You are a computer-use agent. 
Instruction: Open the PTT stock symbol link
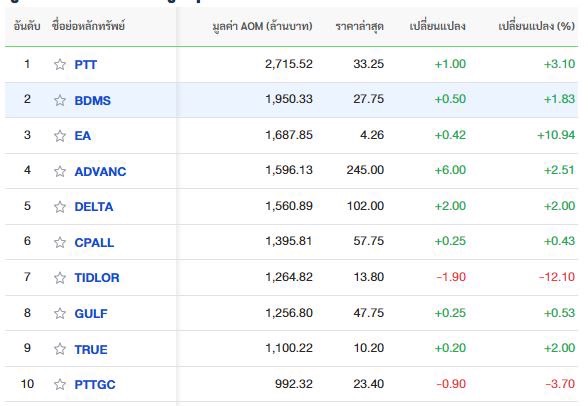(86, 64)
